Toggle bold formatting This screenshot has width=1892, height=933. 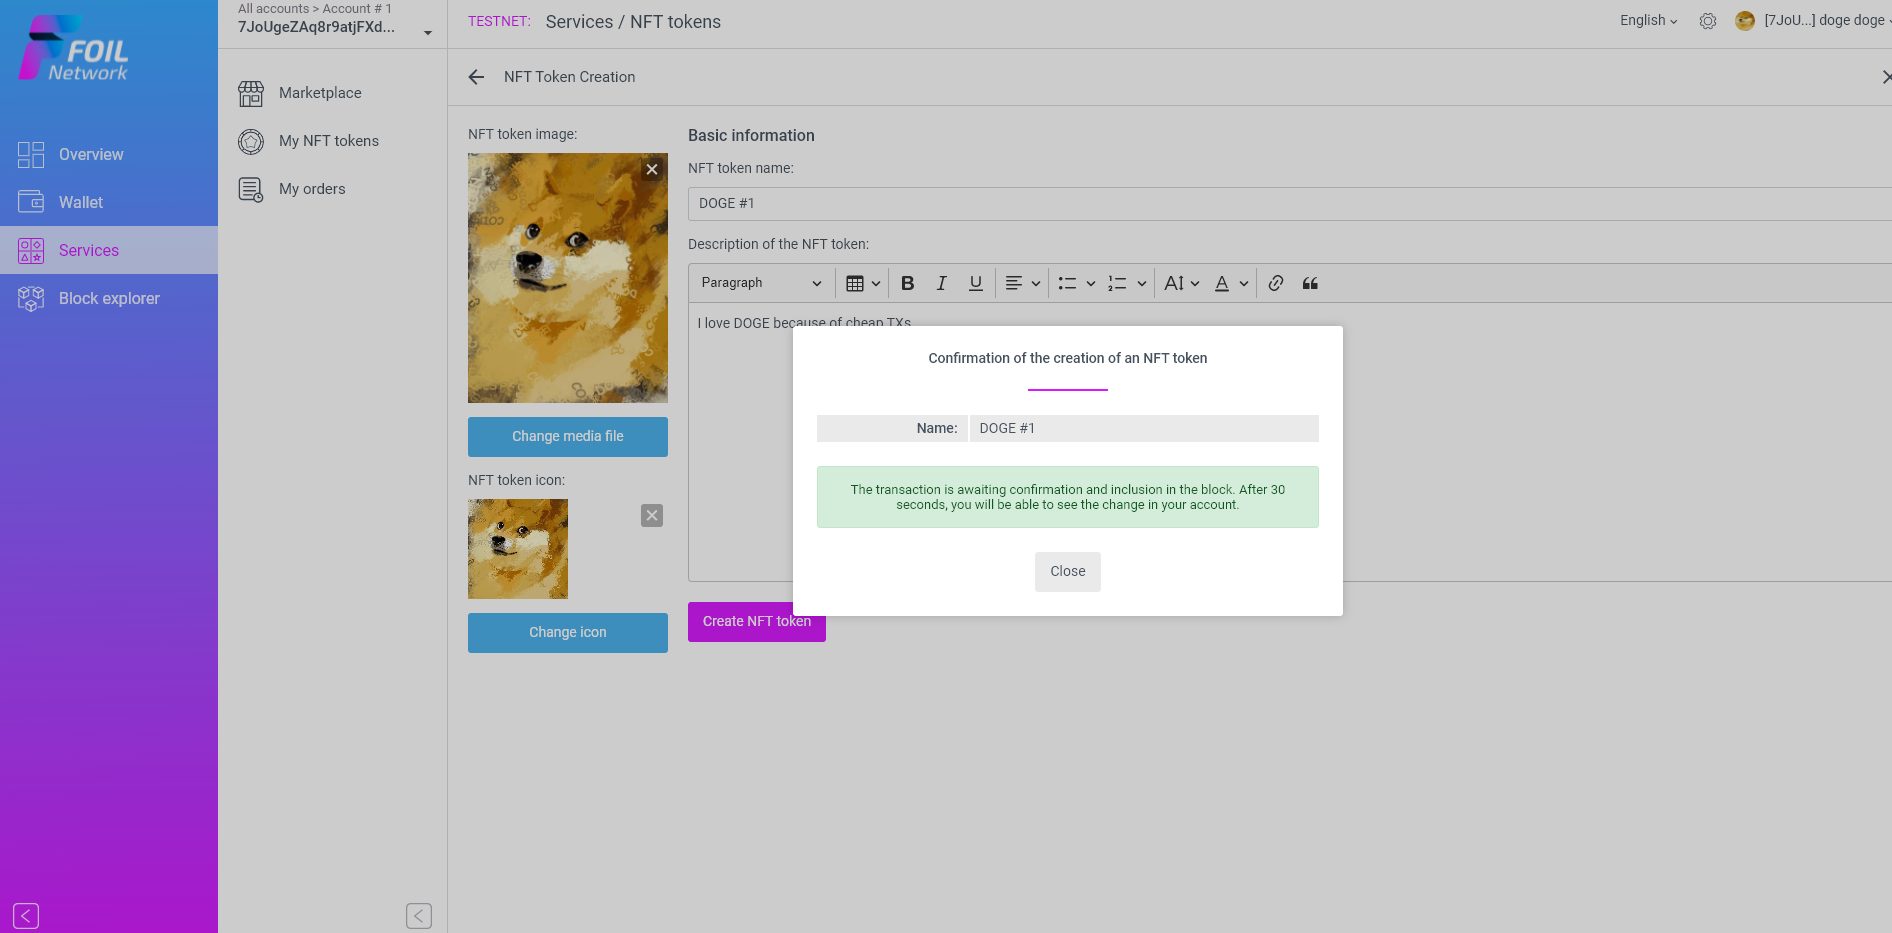coord(908,284)
